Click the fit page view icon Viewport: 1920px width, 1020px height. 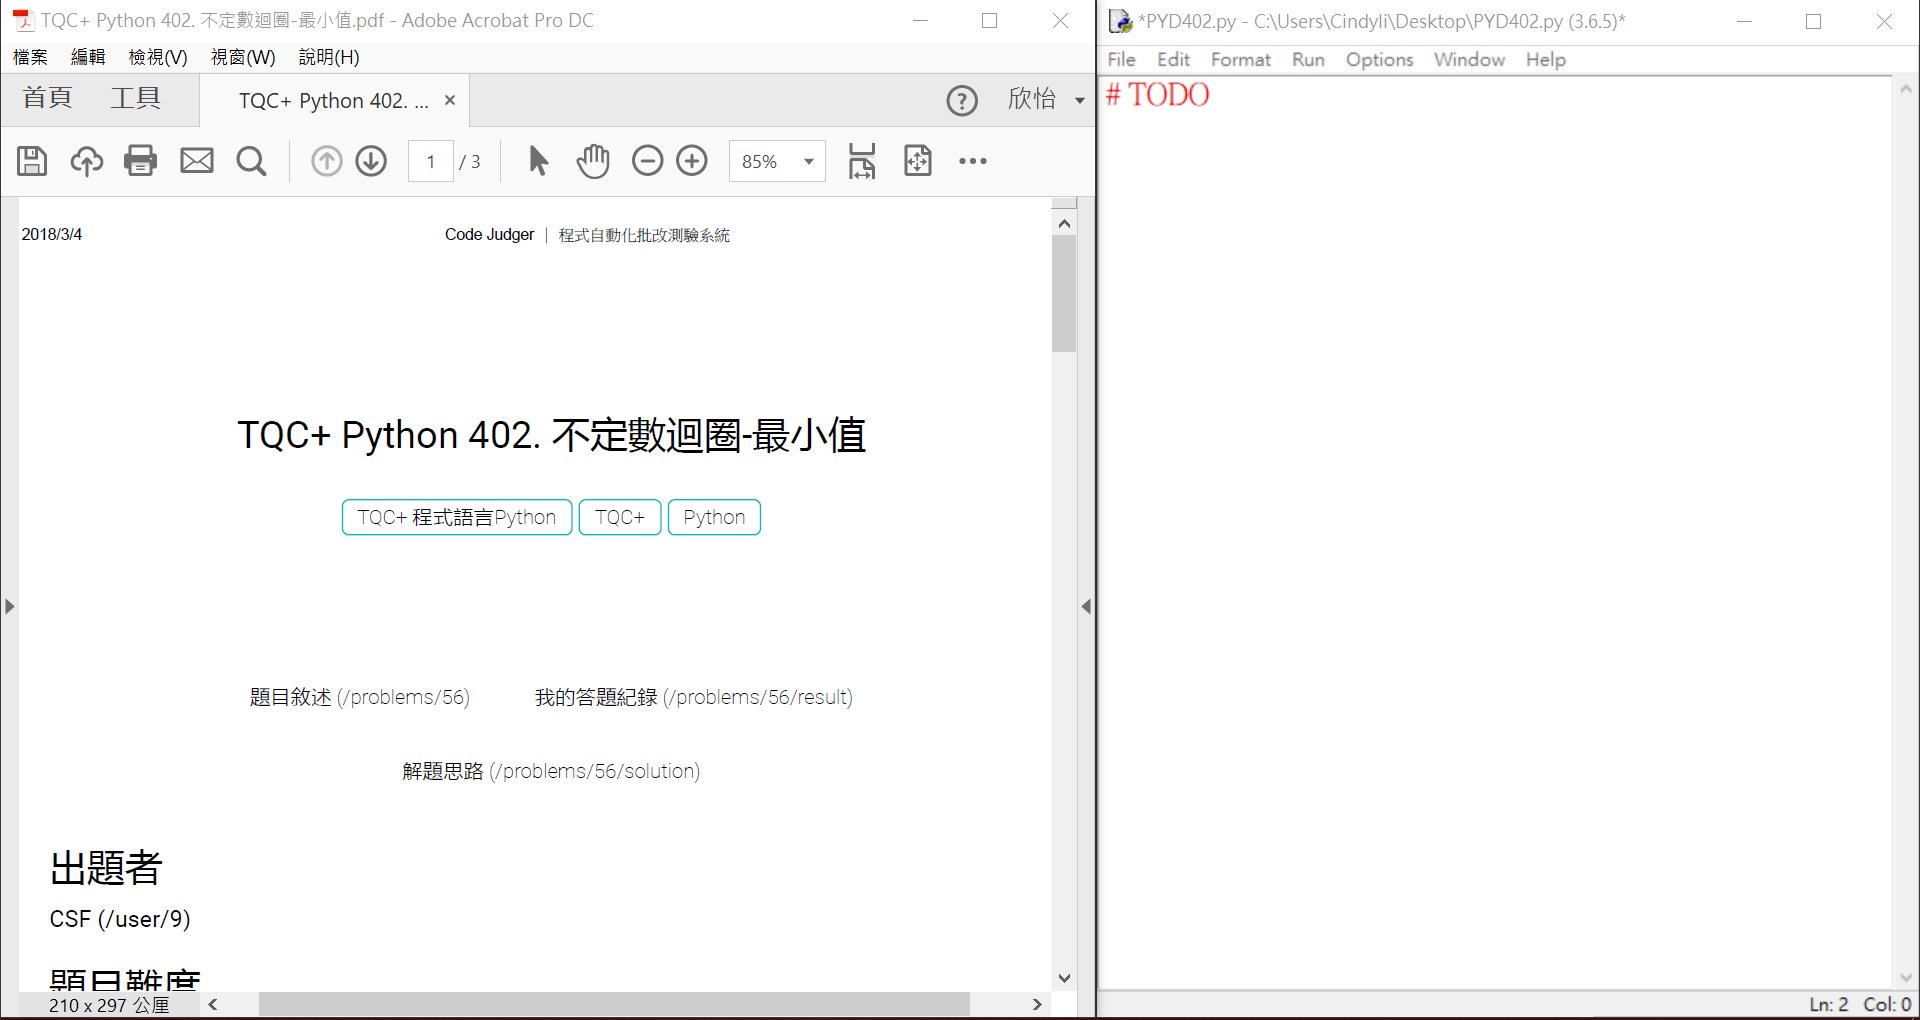pyautogui.click(x=917, y=161)
